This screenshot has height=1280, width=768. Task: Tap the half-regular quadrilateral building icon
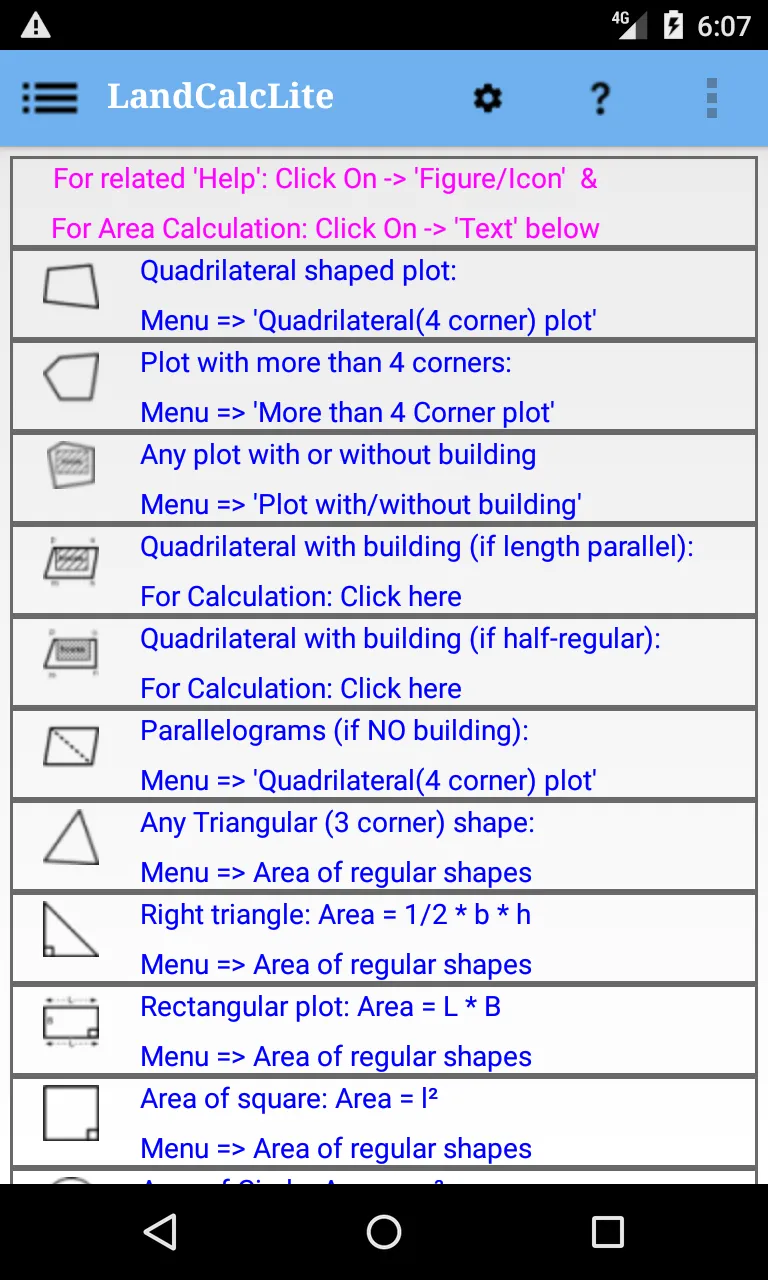pyautogui.click(x=71, y=651)
